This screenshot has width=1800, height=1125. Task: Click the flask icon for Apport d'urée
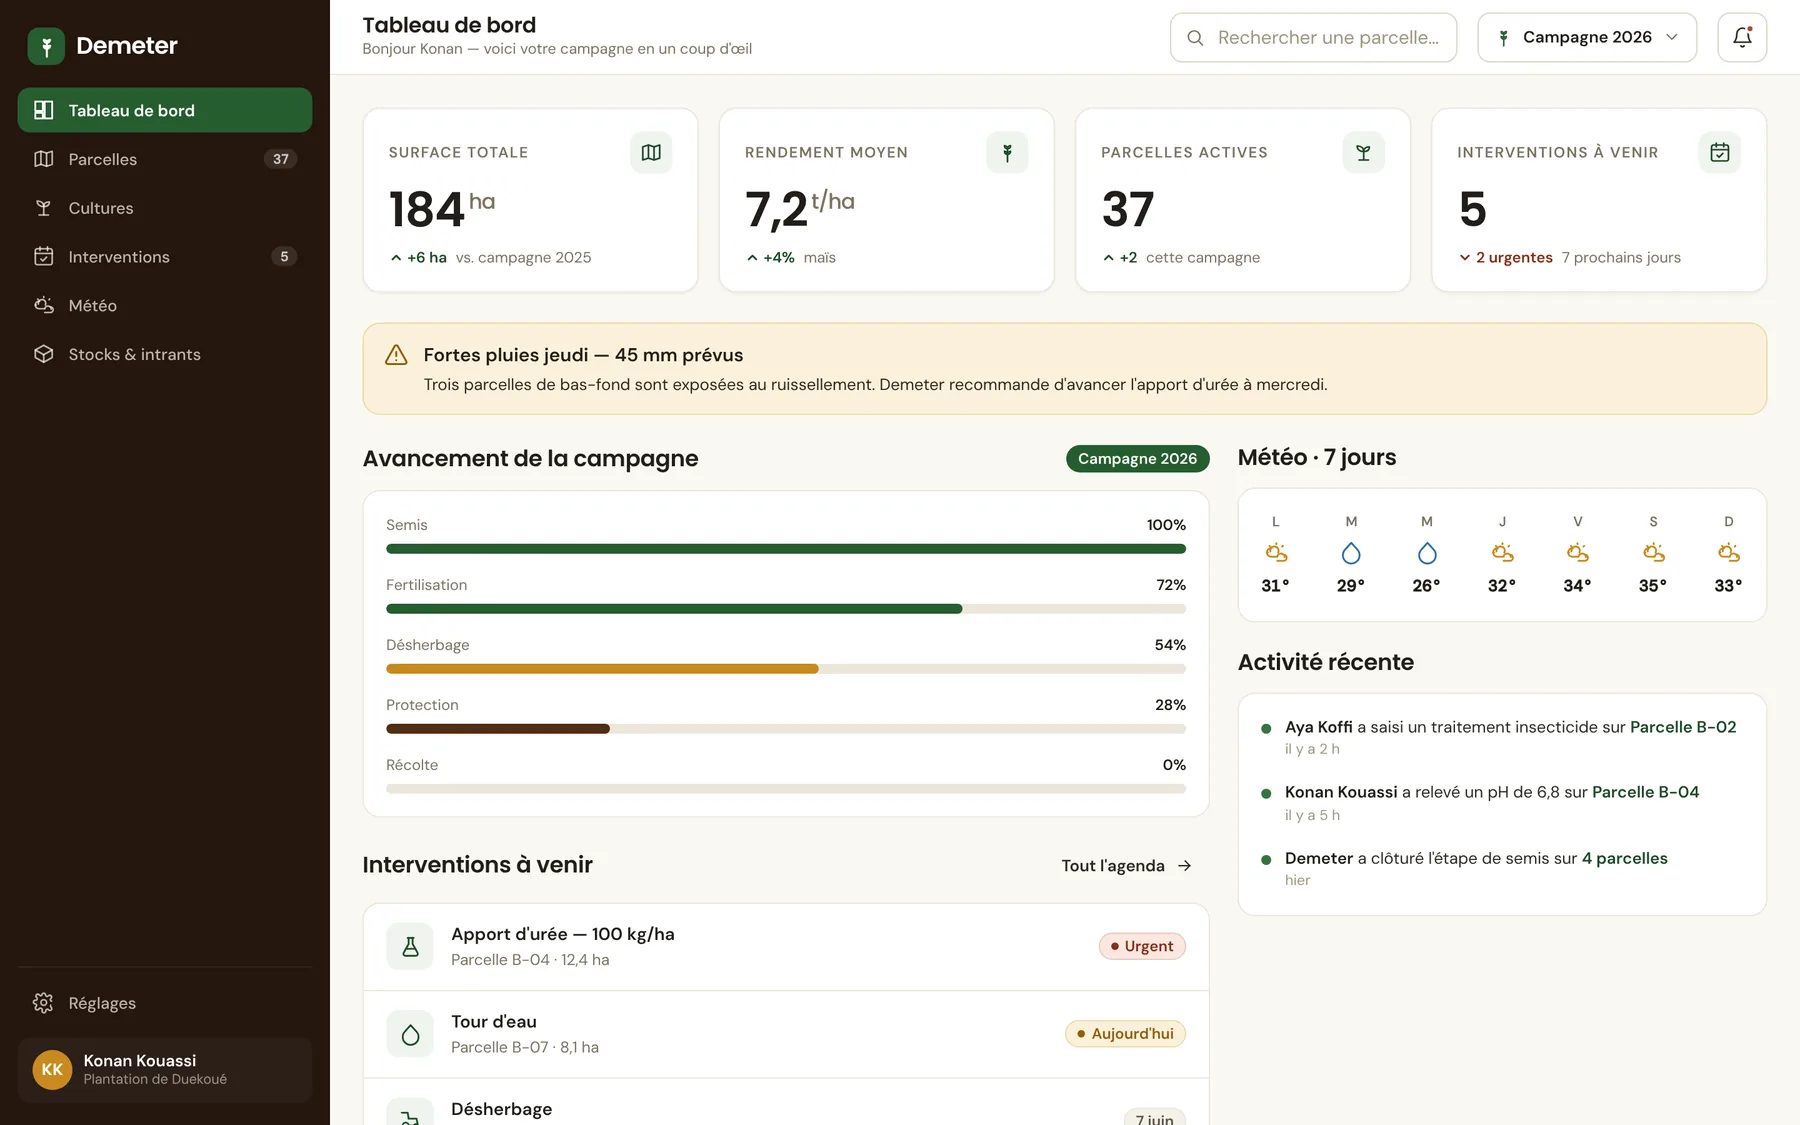point(410,947)
